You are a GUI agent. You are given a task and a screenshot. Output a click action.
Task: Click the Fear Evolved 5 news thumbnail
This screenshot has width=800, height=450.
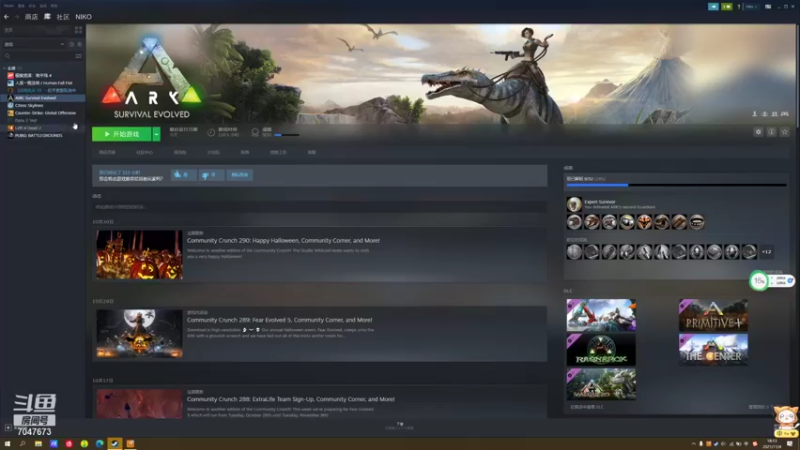click(x=139, y=334)
